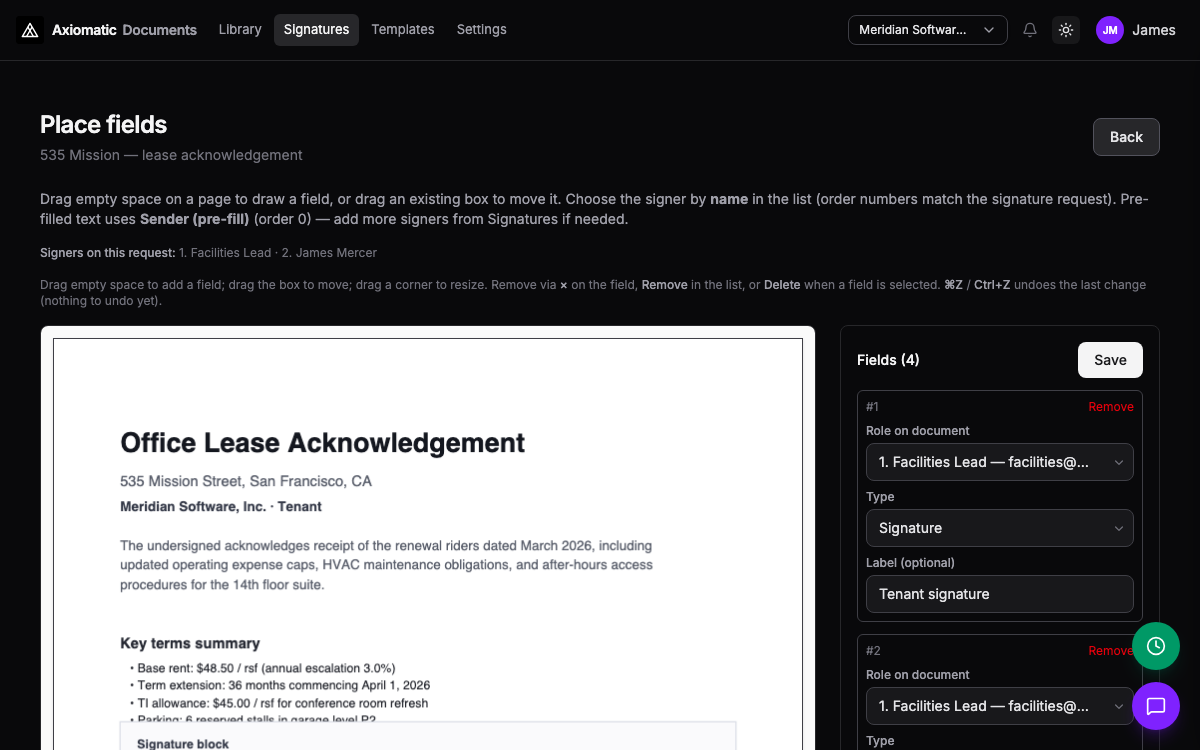Click the Axiomatic triangle logo icon

30,30
